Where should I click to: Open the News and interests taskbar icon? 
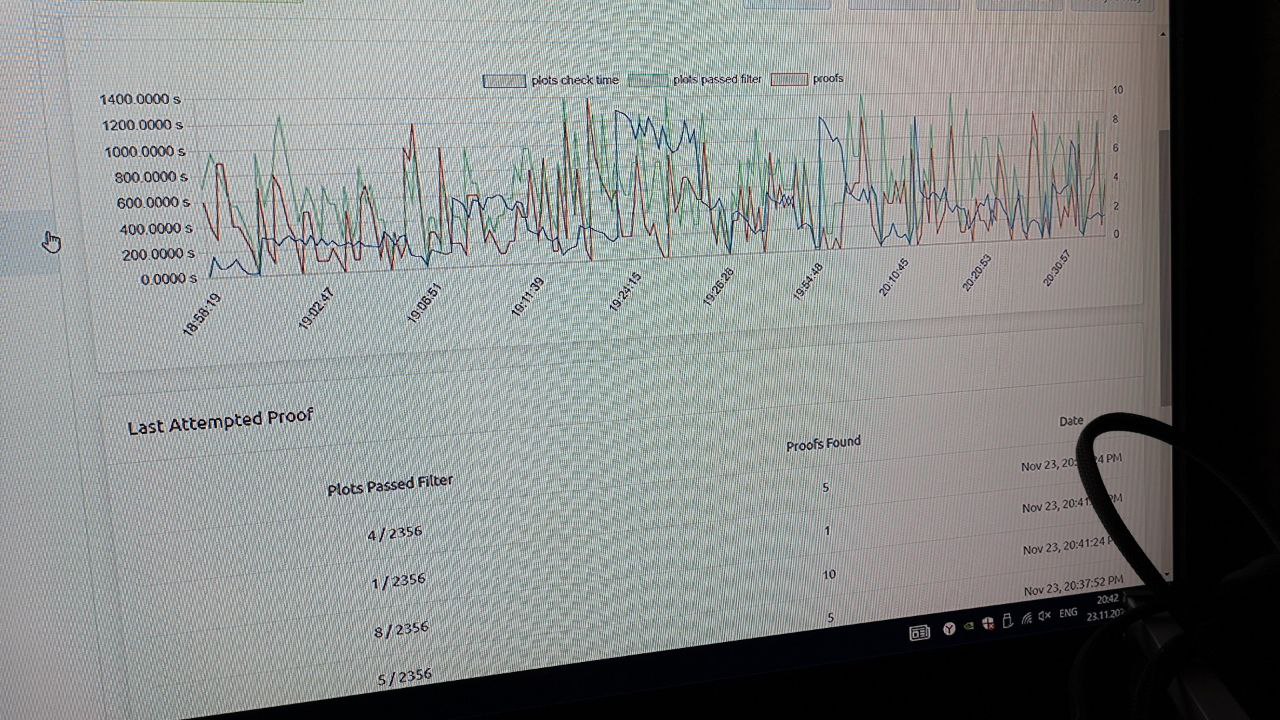tap(919, 632)
